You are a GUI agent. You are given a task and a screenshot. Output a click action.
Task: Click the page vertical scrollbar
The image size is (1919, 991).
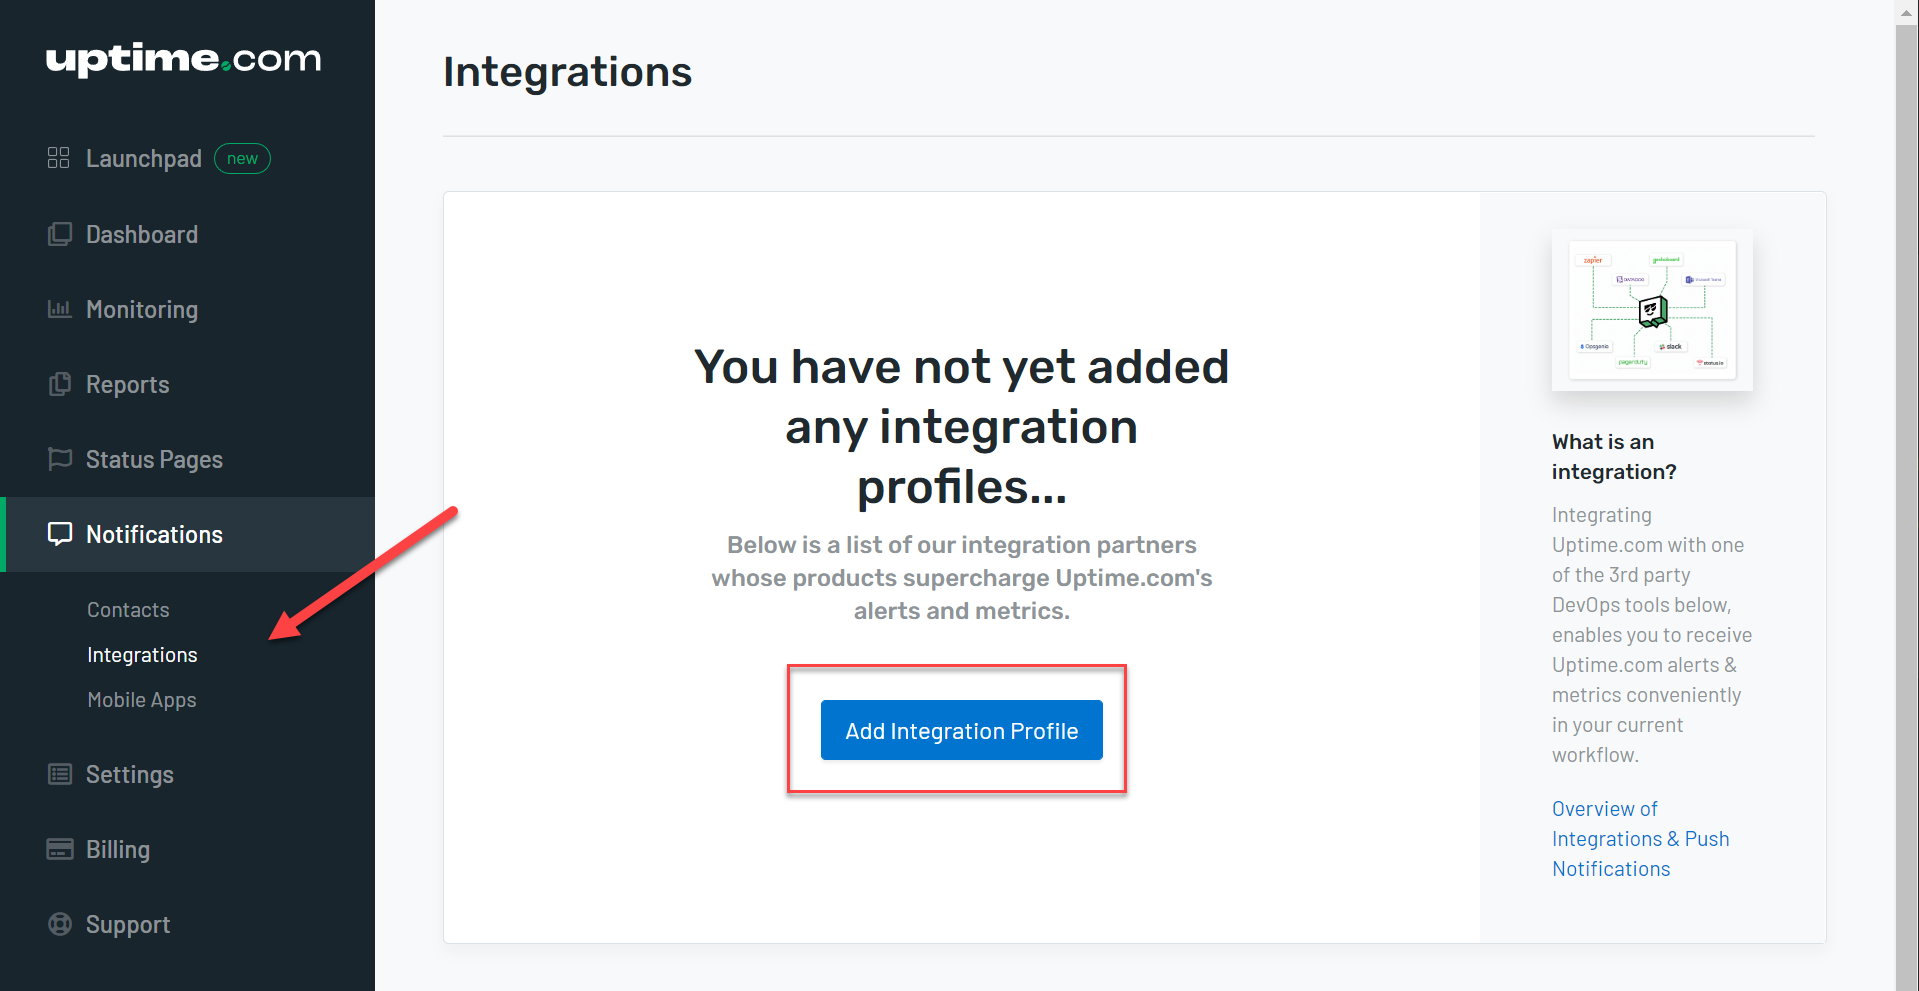pos(1907,500)
